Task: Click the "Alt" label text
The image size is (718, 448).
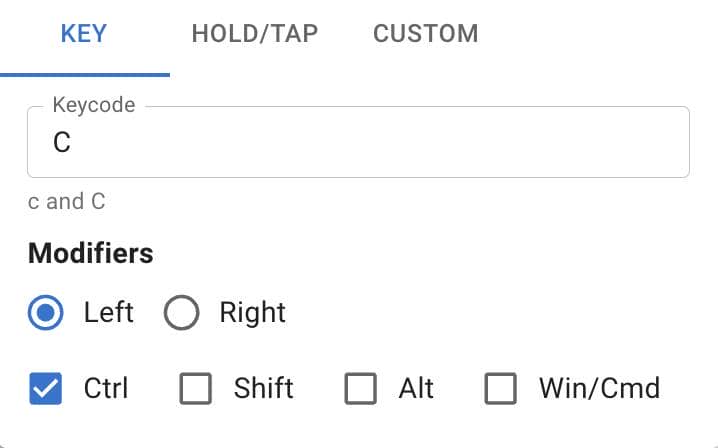Action: click(416, 388)
